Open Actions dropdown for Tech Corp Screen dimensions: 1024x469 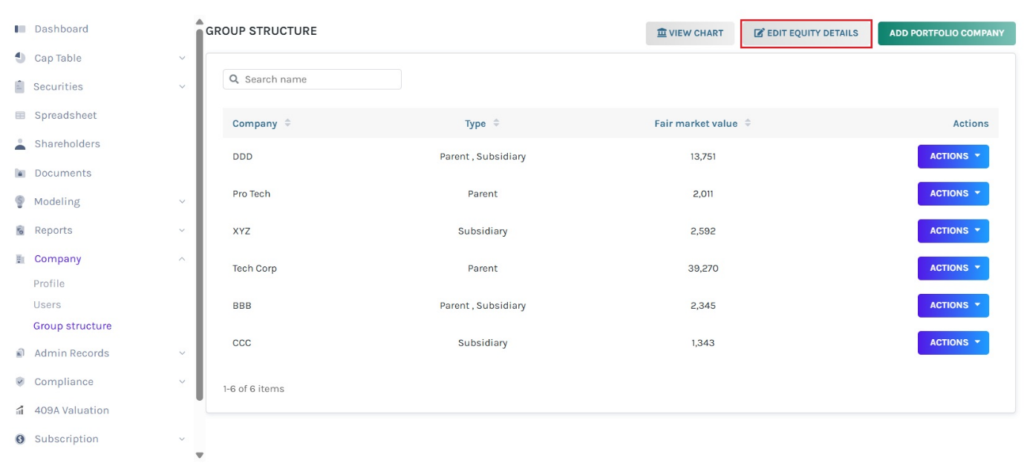[x=953, y=268]
